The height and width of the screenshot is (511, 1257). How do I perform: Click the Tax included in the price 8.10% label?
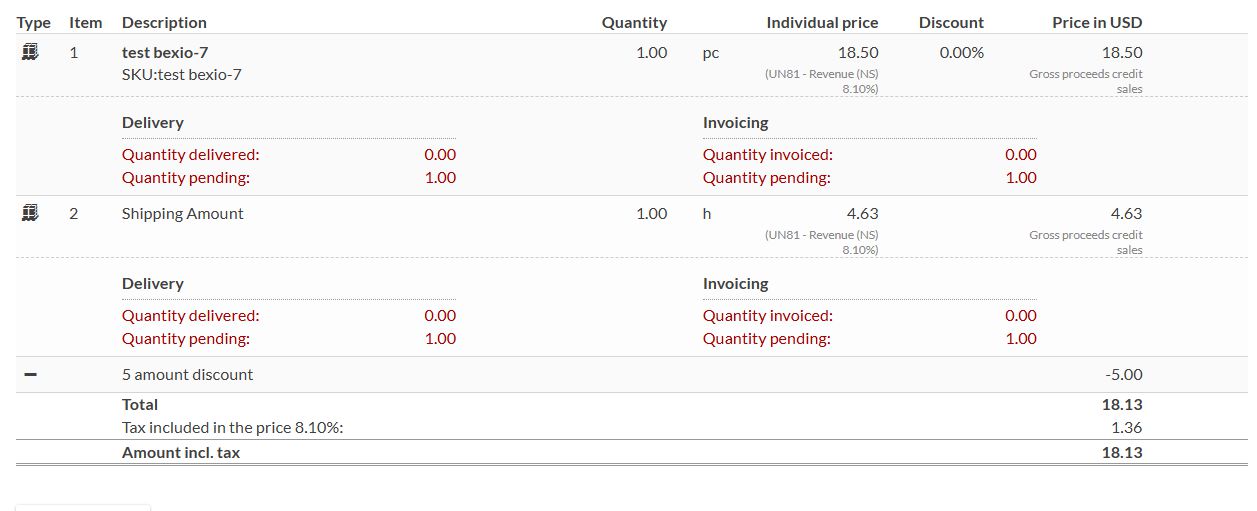pyautogui.click(x=239, y=427)
